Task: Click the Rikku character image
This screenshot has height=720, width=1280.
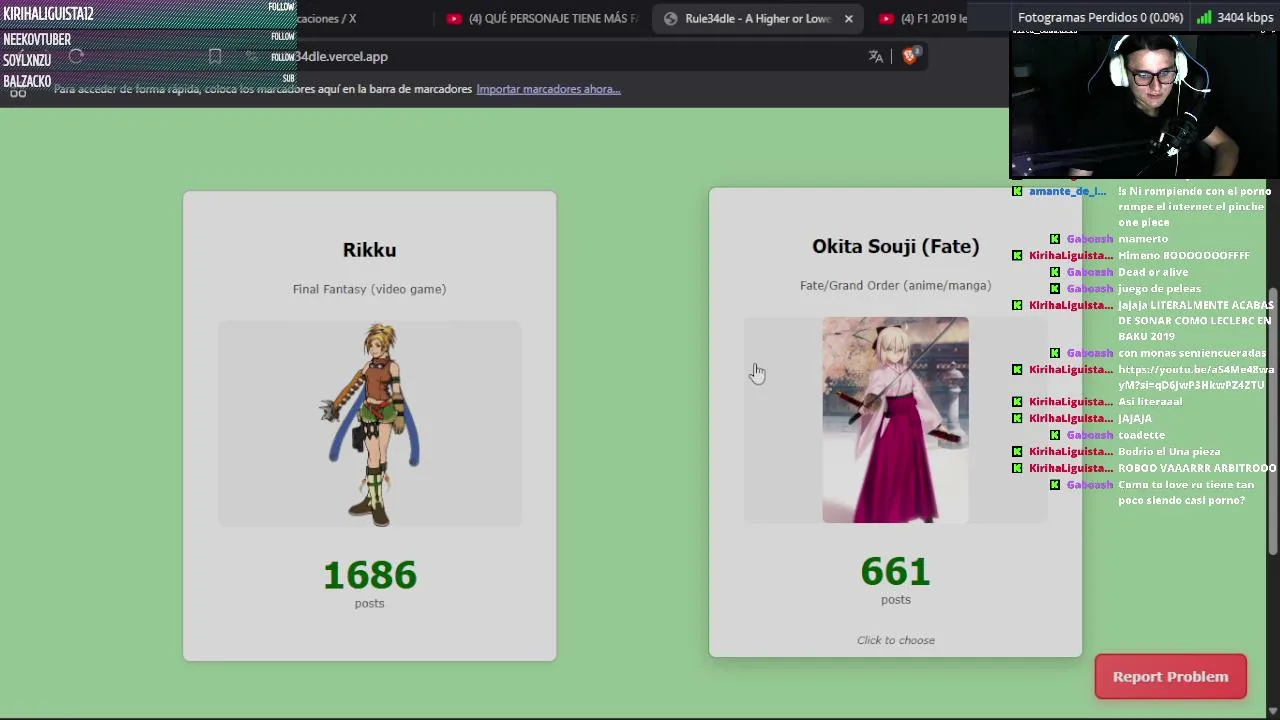Action: pos(370,424)
